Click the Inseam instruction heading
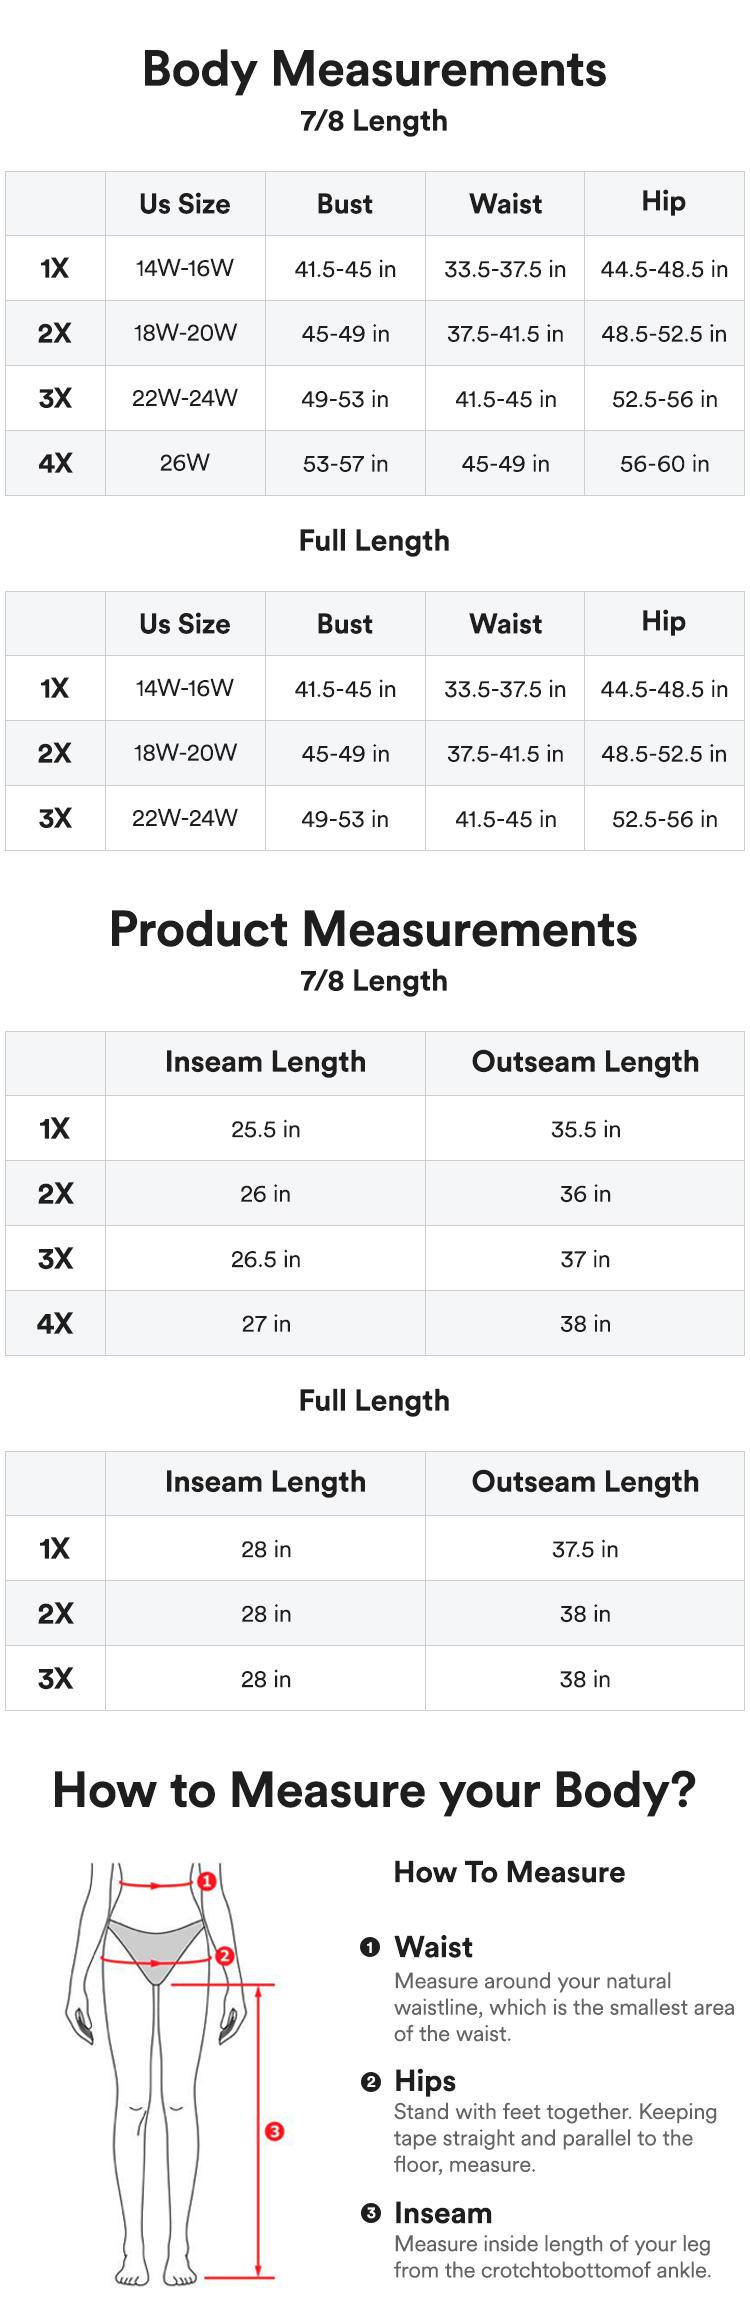Screen dimensions: 750x2310 [443, 2213]
